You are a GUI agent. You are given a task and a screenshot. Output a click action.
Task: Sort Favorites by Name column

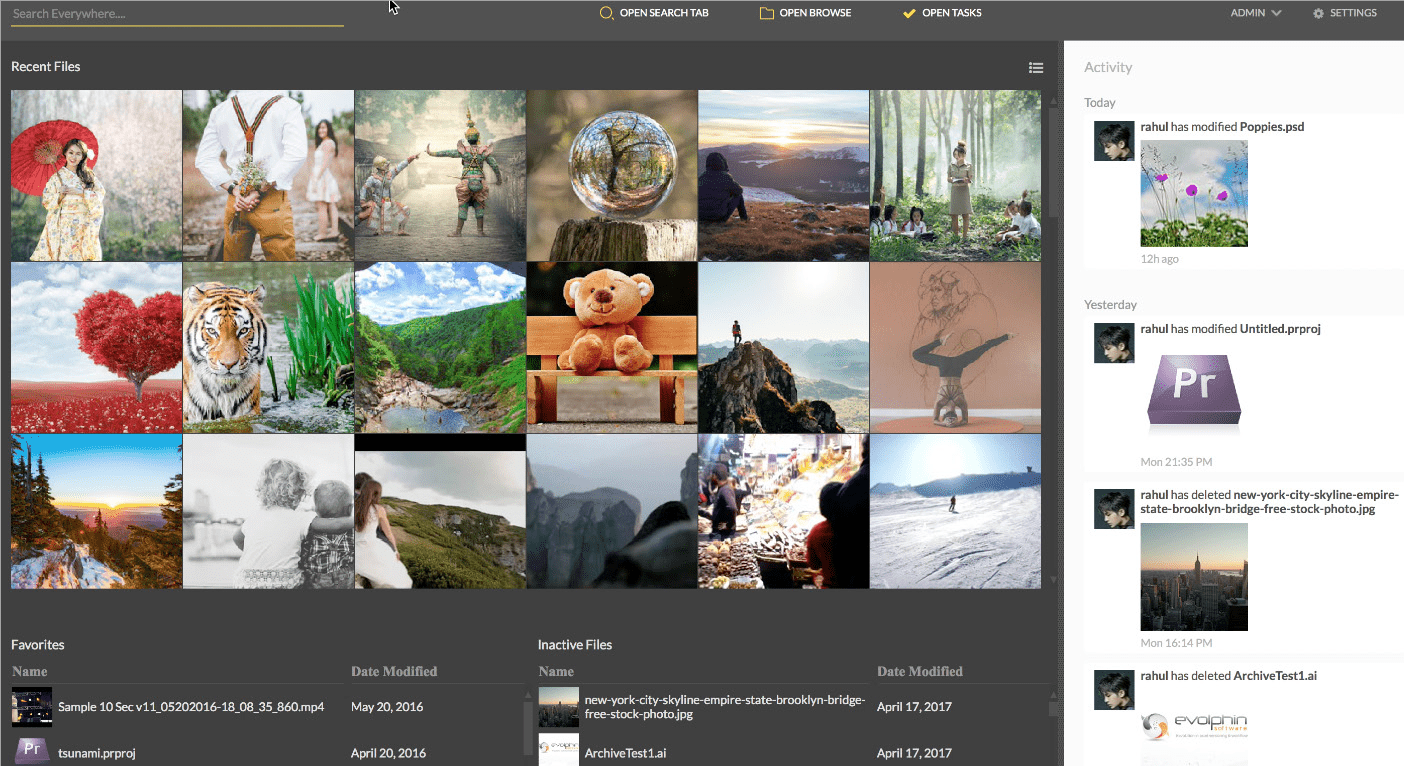click(29, 672)
